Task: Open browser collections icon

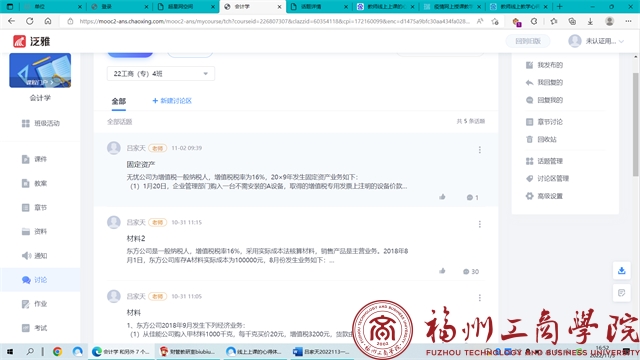Action: point(572,21)
